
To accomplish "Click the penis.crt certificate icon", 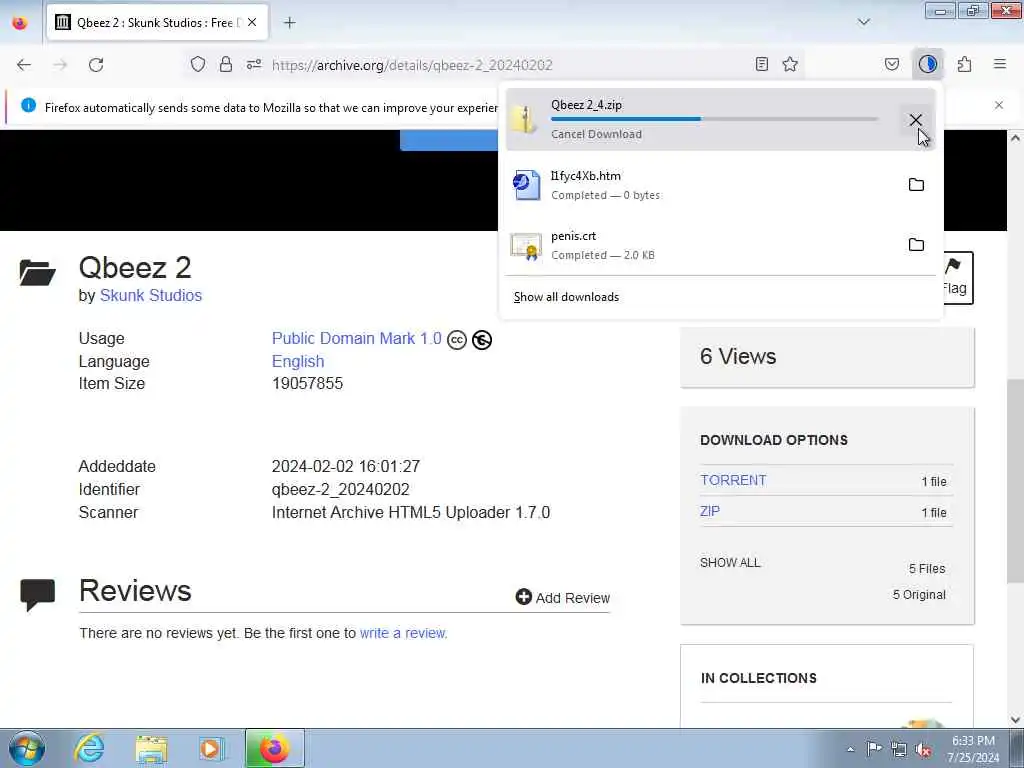I will click(526, 246).
